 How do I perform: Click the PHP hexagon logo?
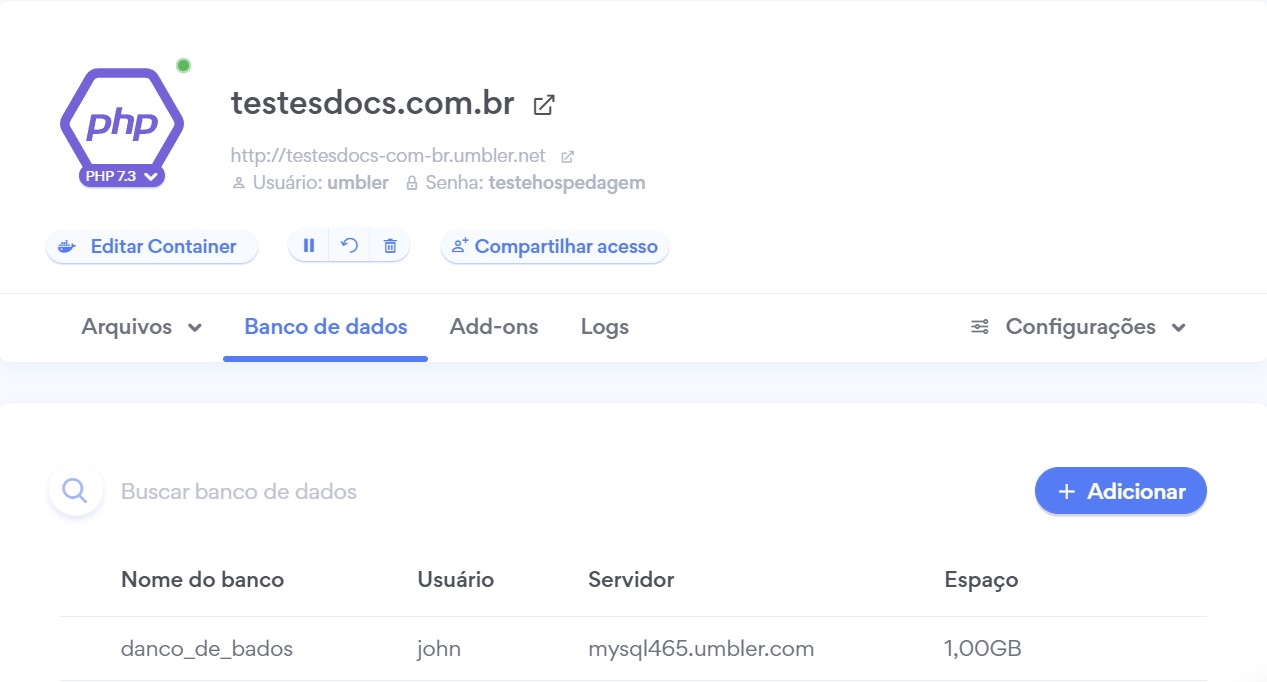tap(122, 120)
